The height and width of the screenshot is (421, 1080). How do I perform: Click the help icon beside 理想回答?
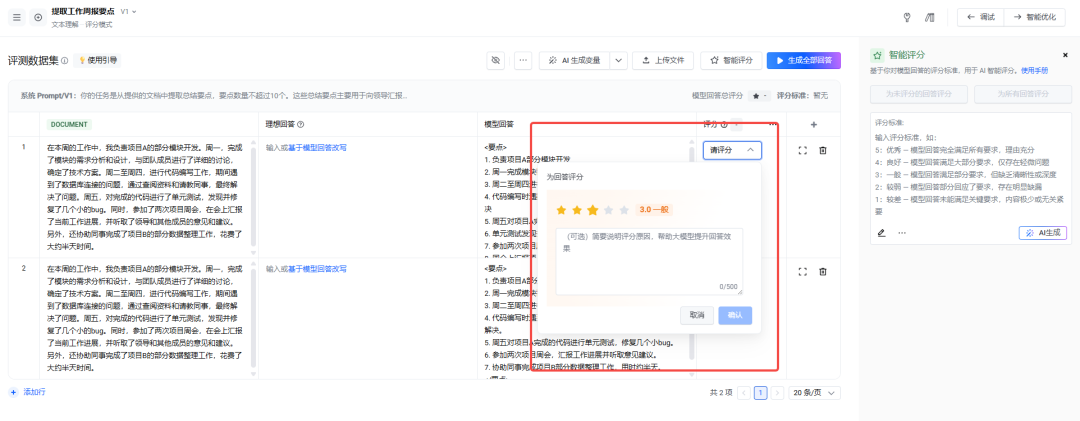[301, 125]
